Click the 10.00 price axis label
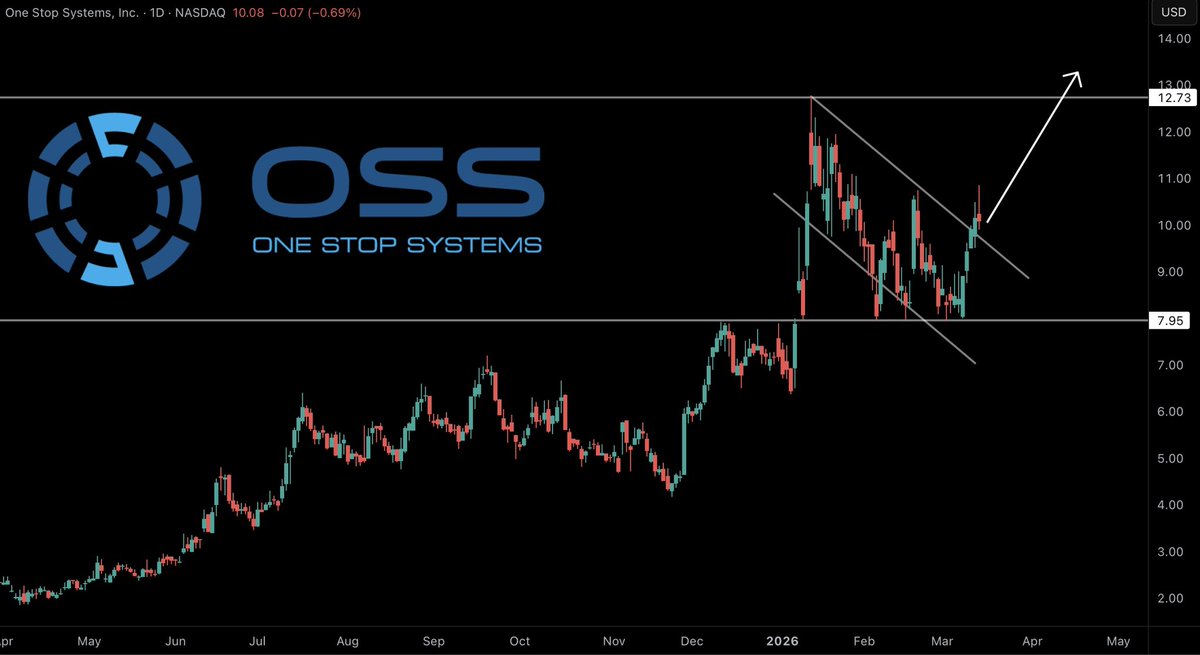This screenshot has width=1200, height=655. 1174,225
